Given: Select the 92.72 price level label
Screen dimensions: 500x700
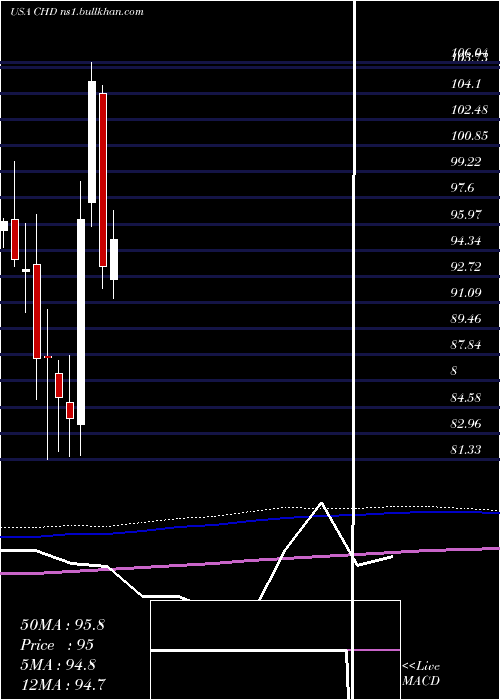Looking at the screenshot, I should 466,267.
